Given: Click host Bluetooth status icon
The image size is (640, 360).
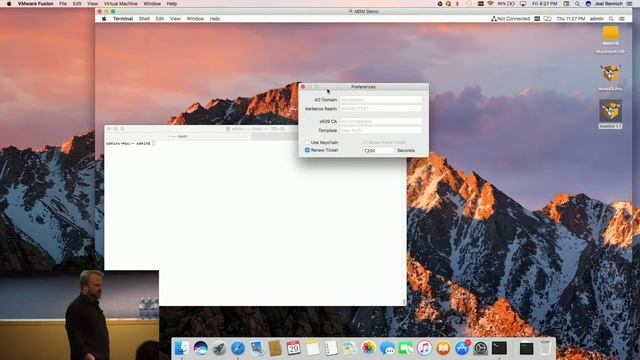Looking at the screenshot, I should 458,4.
